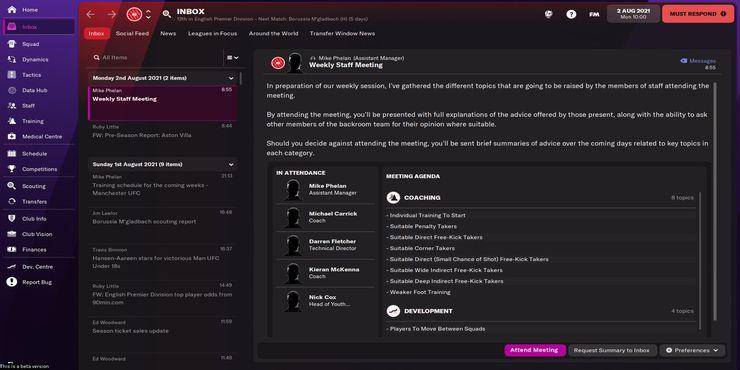Collapse Monday 2nd August 2021 group
This screenshot has height=370, width=740.
coord(231,78)
